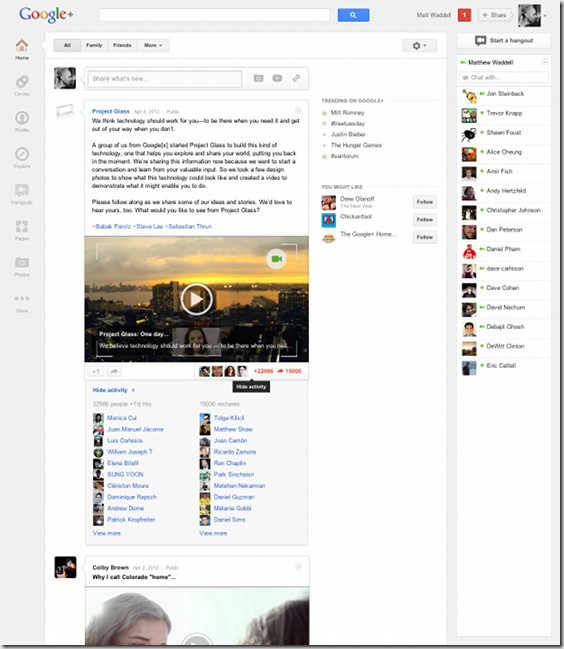Open Colby Brown author link
The width and height of the screenshot is (564, 649).
tap(110, 567)
